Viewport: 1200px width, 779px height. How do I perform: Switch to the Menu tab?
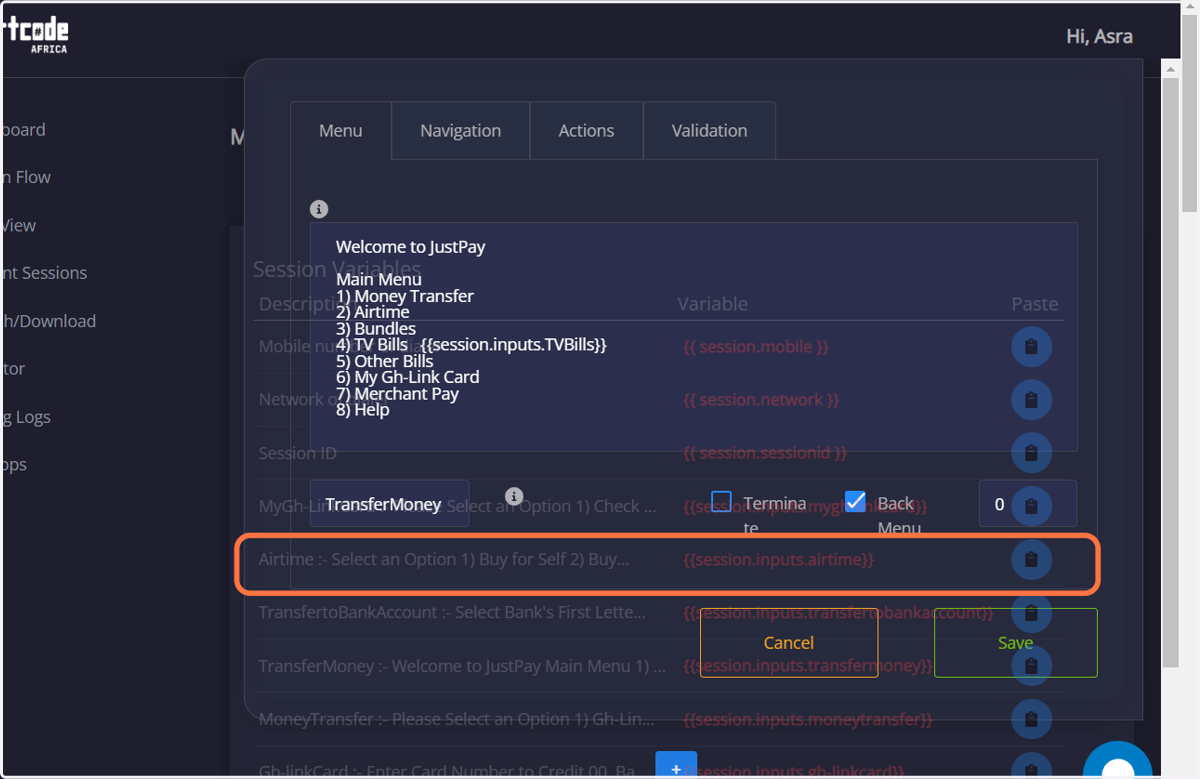pyautogui.click(x=341, y=130)
